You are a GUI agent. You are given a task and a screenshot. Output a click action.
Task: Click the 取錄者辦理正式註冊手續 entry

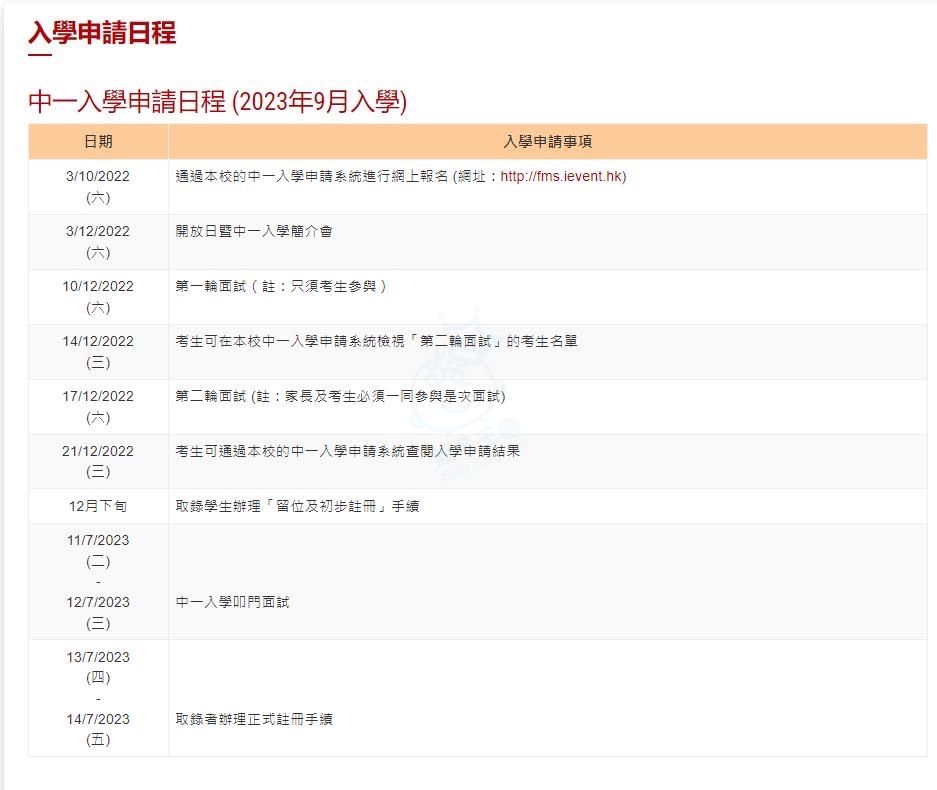[254, 719]
